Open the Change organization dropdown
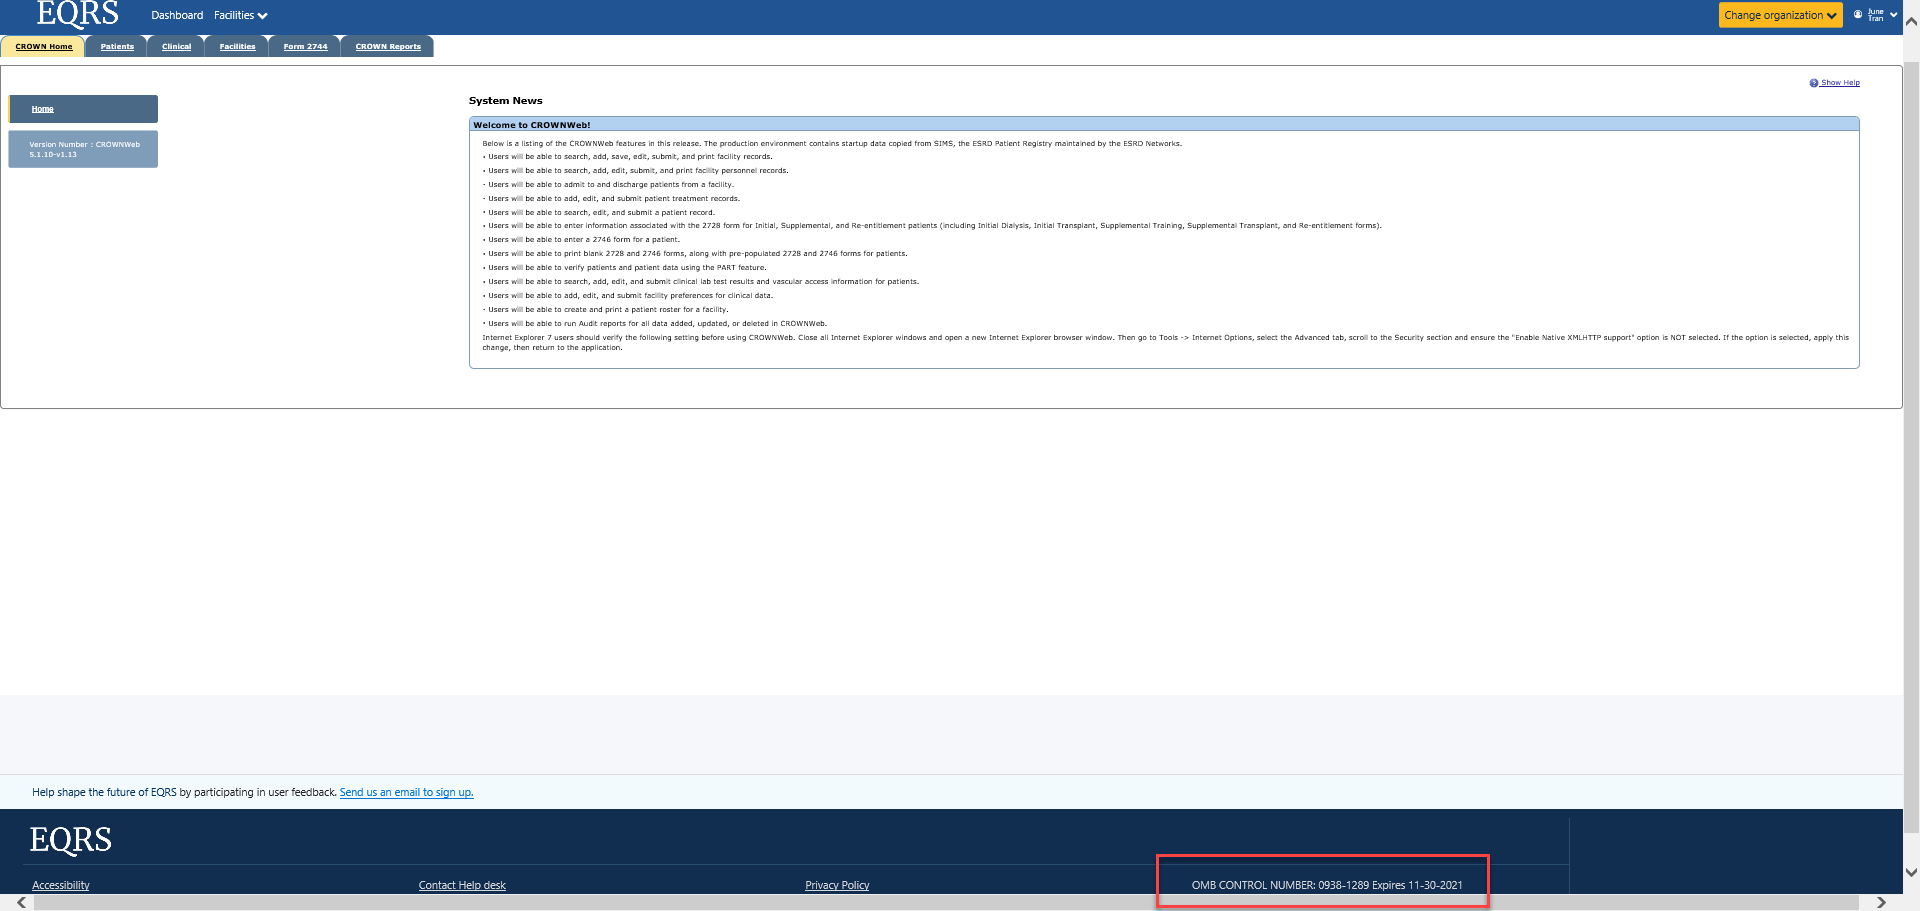Screen dimensions: 1920x911 click(x=1780, y=15)
